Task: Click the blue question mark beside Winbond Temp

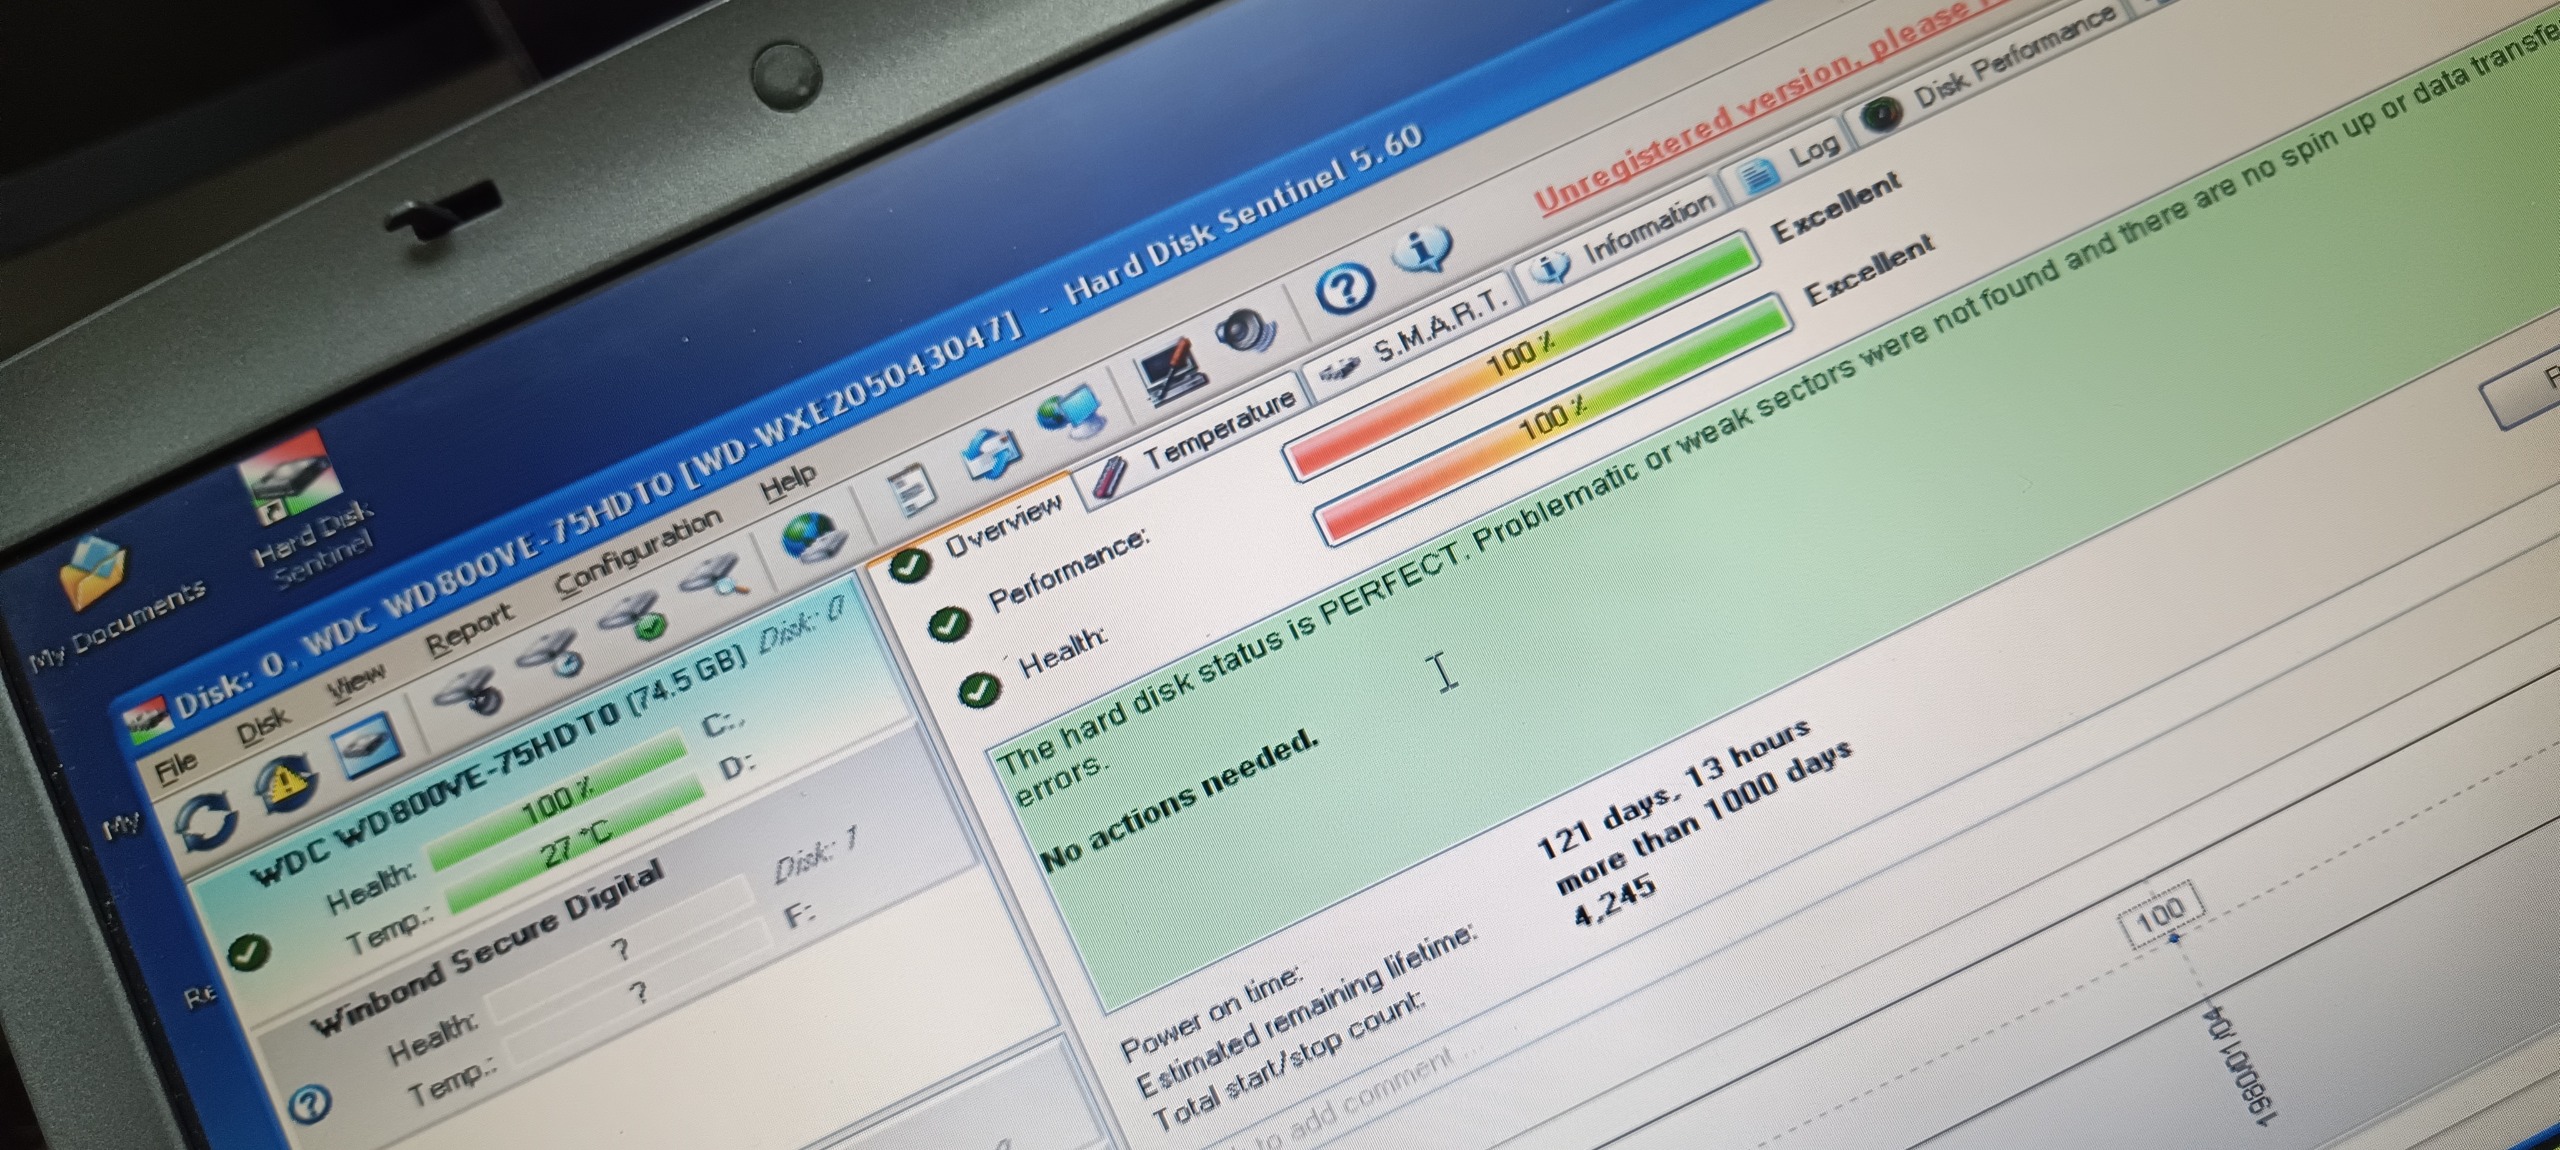Action: click(x=310, y=1105)
